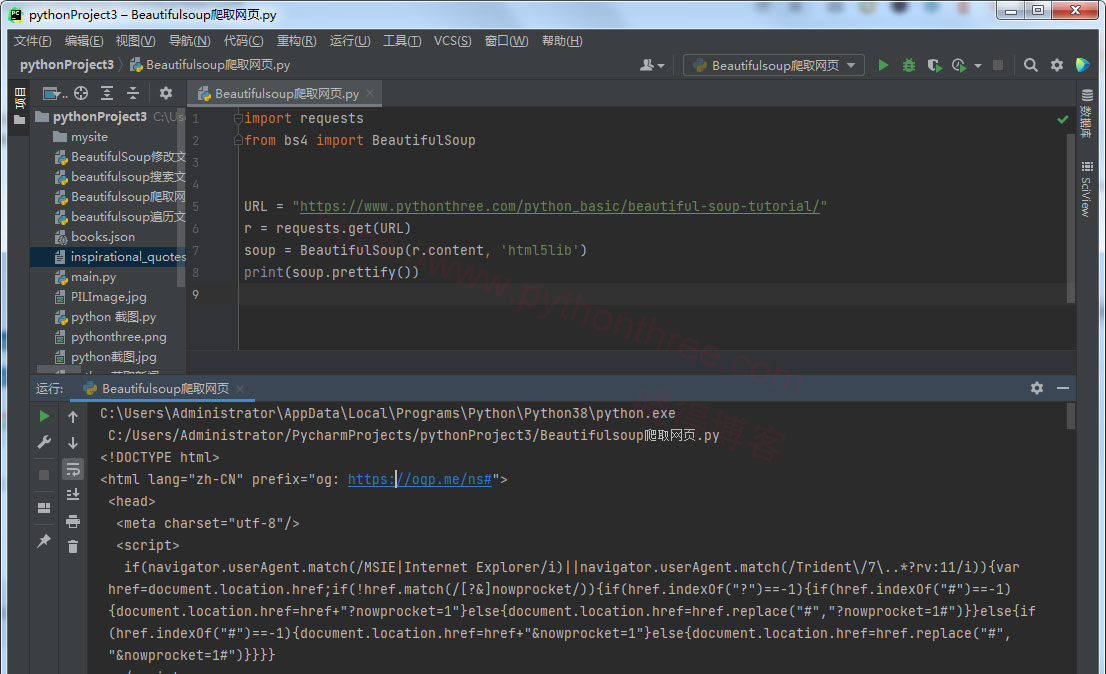Open the VCS(S) menu
The image size is (1106, 674).
(x=452, y=41)
